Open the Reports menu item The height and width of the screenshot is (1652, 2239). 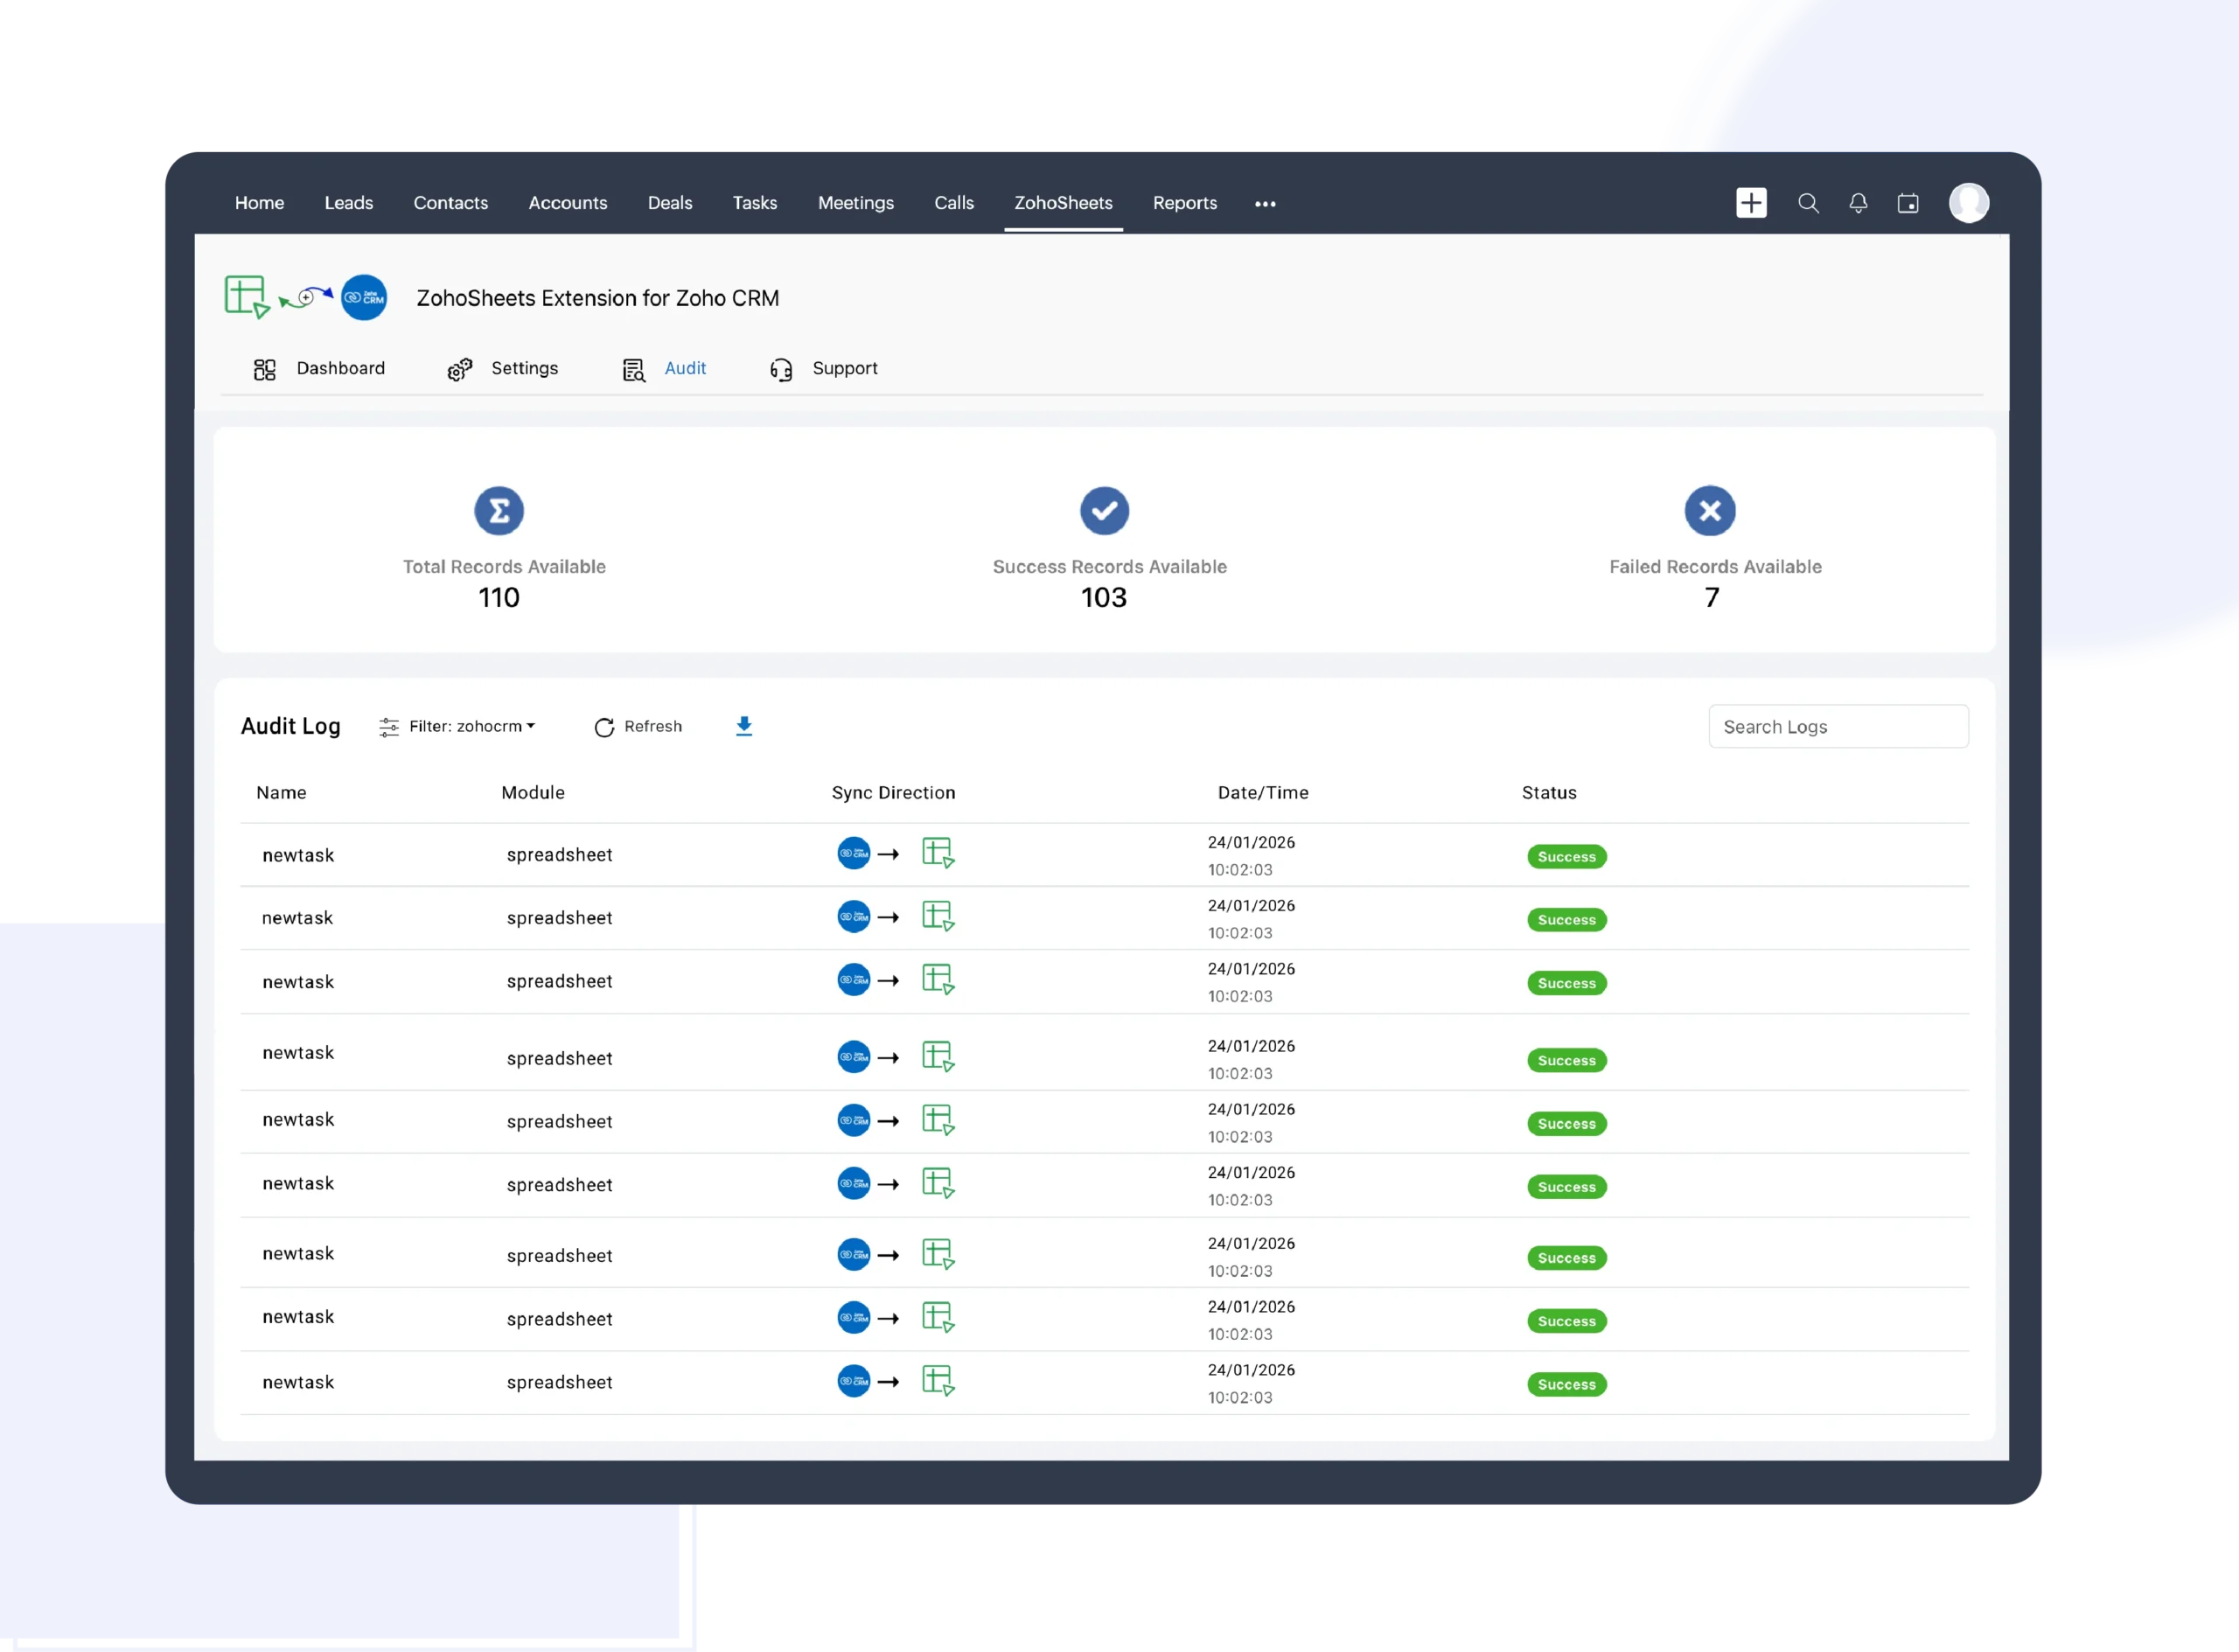1185,203
